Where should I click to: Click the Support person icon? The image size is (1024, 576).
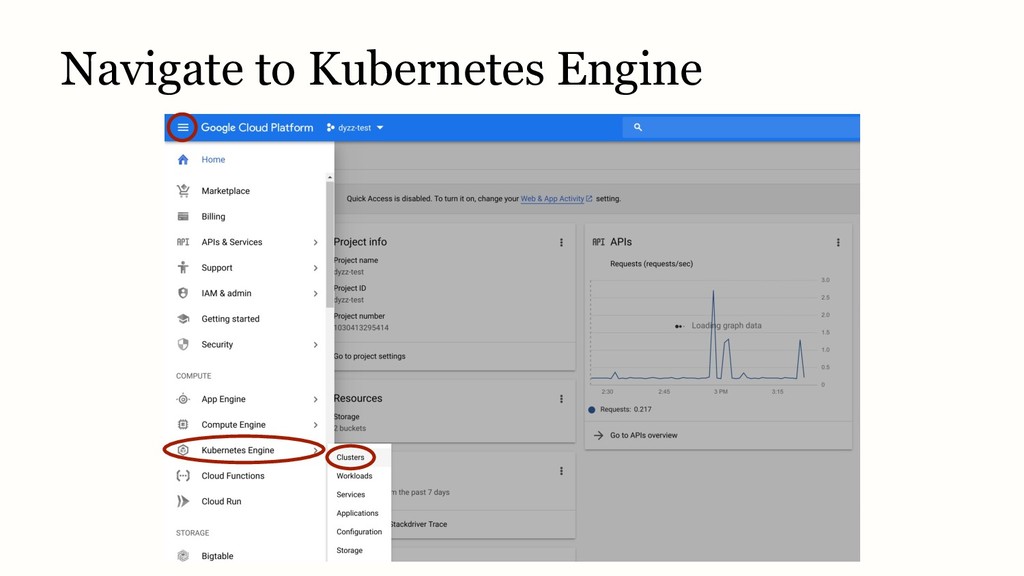[183, 267]
